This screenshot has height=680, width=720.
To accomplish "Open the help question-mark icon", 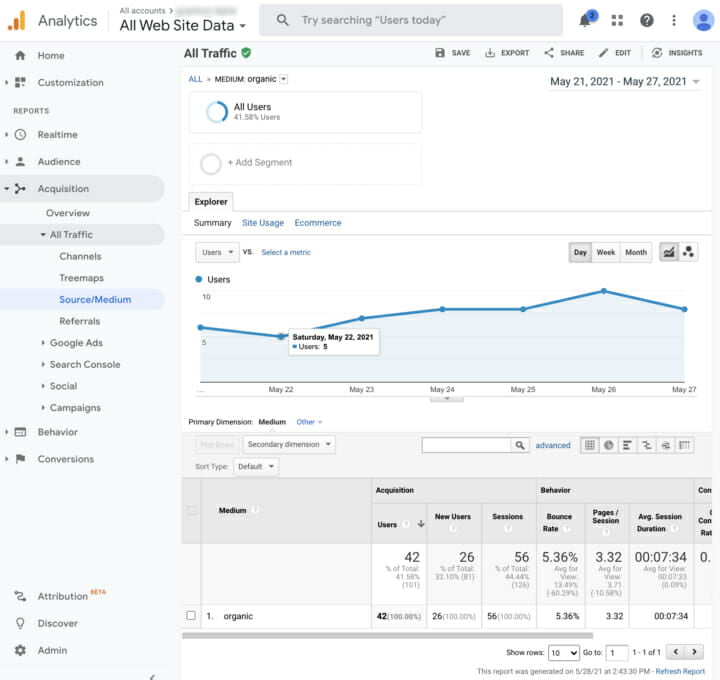I will coord(647,20).
